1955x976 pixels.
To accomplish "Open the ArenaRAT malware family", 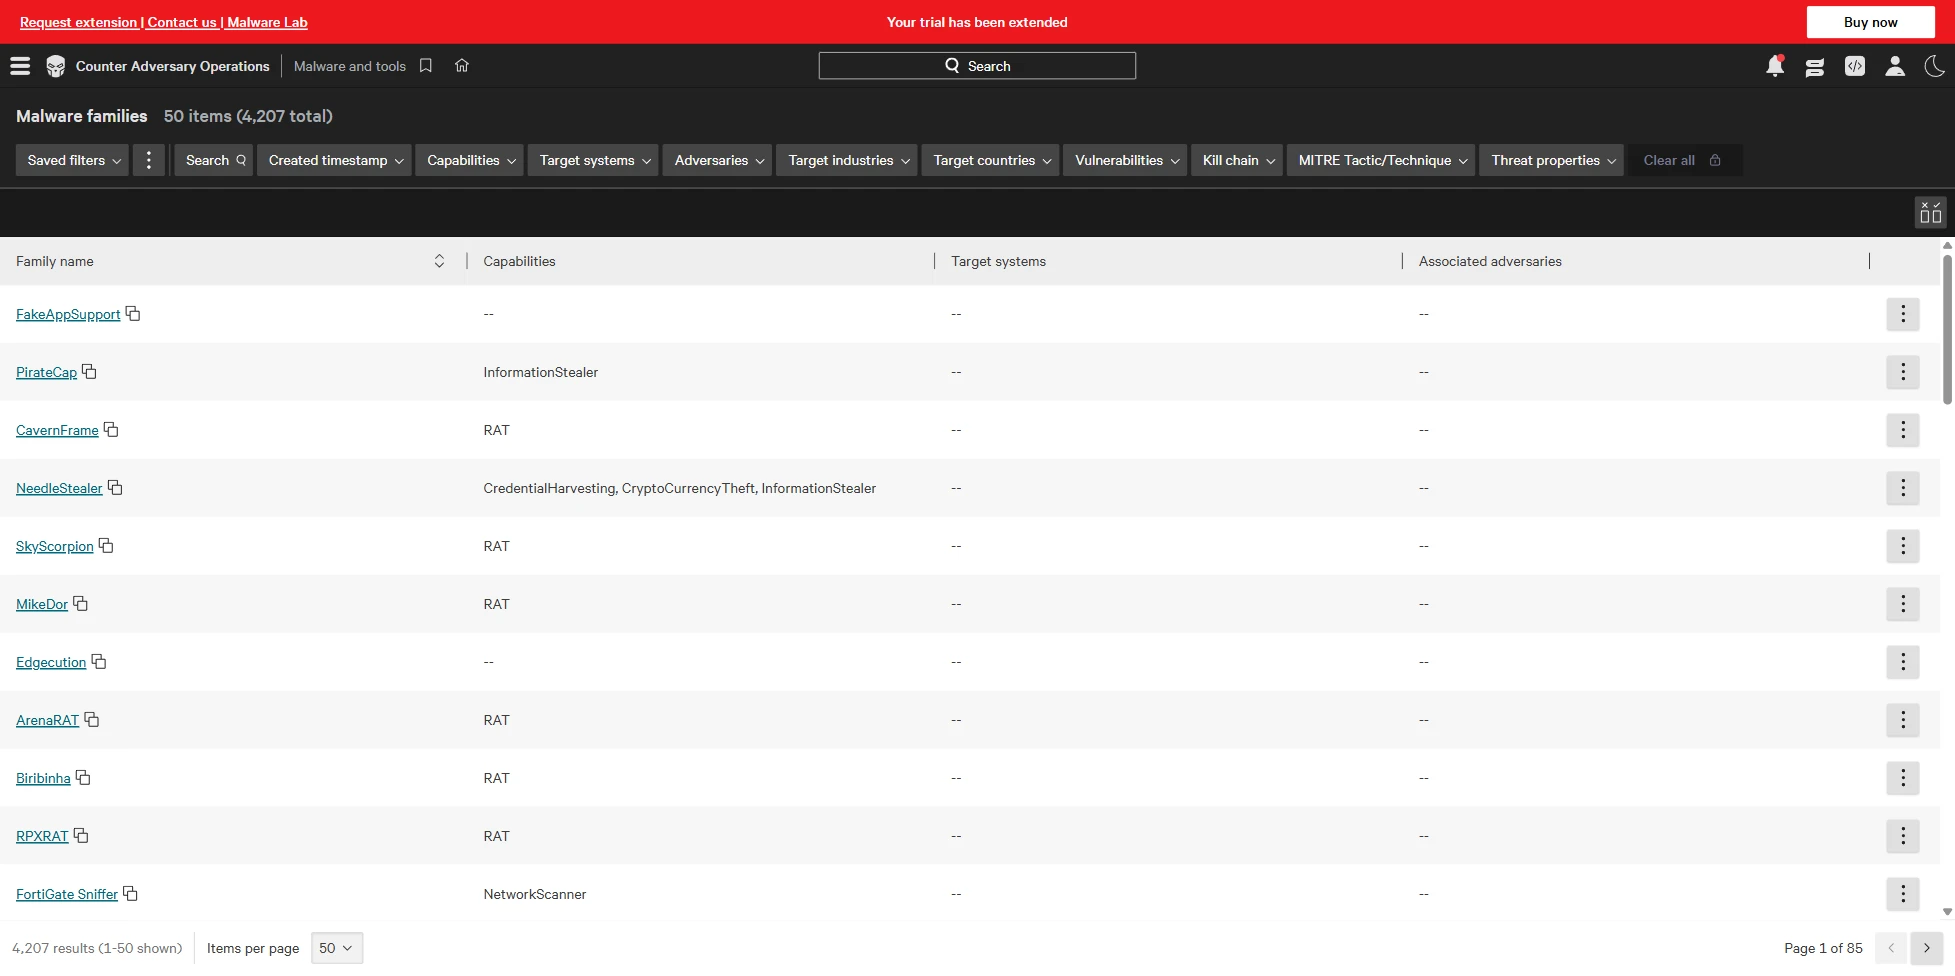I will click(x=47, y=720).
